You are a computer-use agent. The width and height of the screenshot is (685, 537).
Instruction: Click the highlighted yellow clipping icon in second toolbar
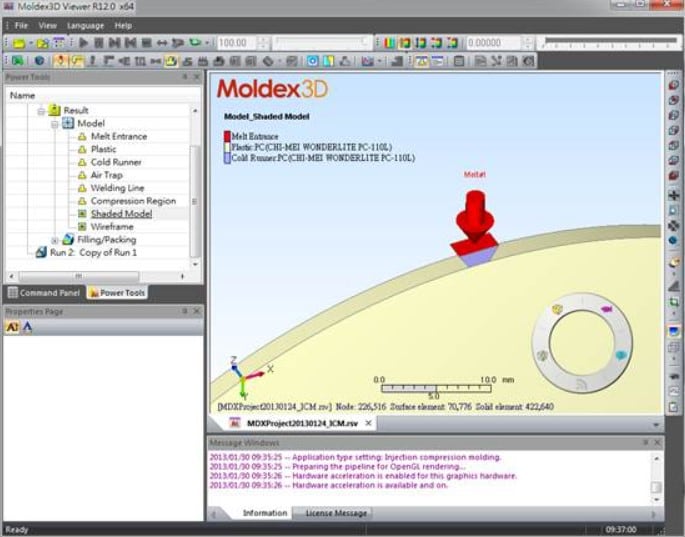171,61
